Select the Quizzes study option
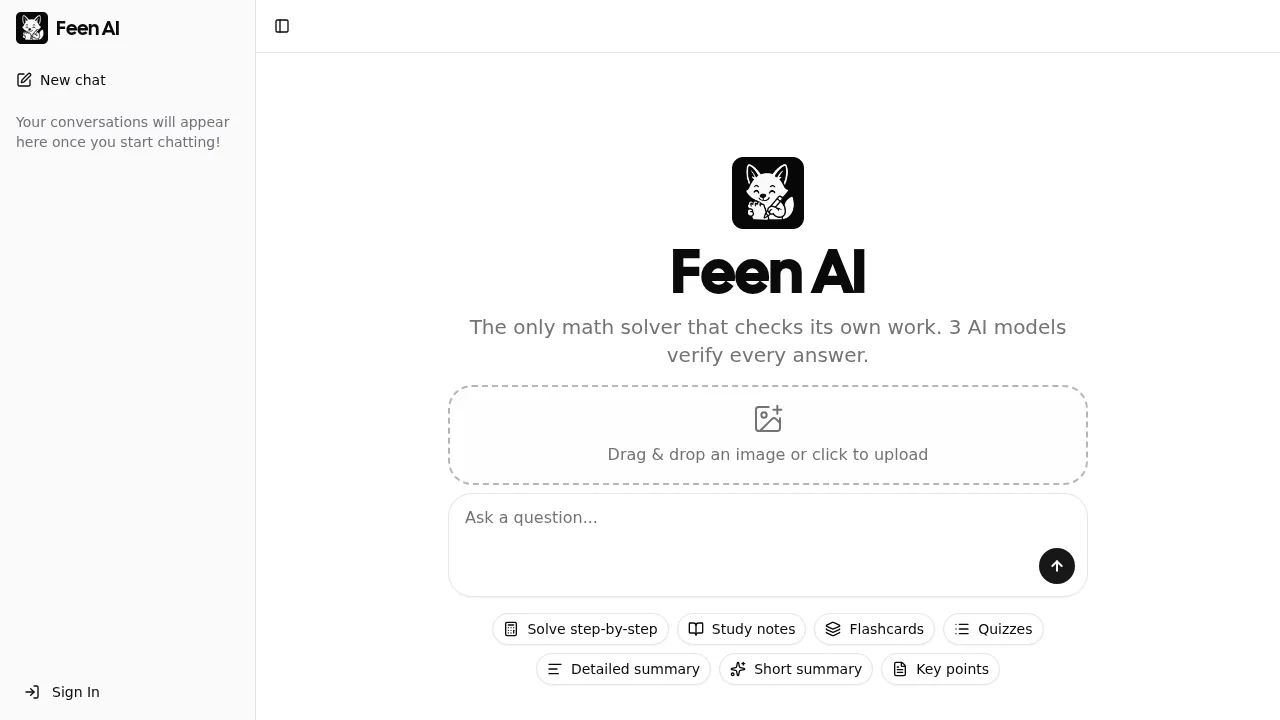 pyautogui.click(x=993, y=629)
